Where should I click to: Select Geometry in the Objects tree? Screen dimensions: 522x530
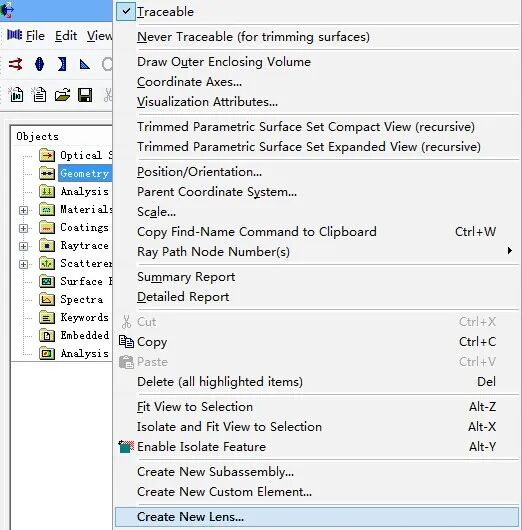(85, 173)
